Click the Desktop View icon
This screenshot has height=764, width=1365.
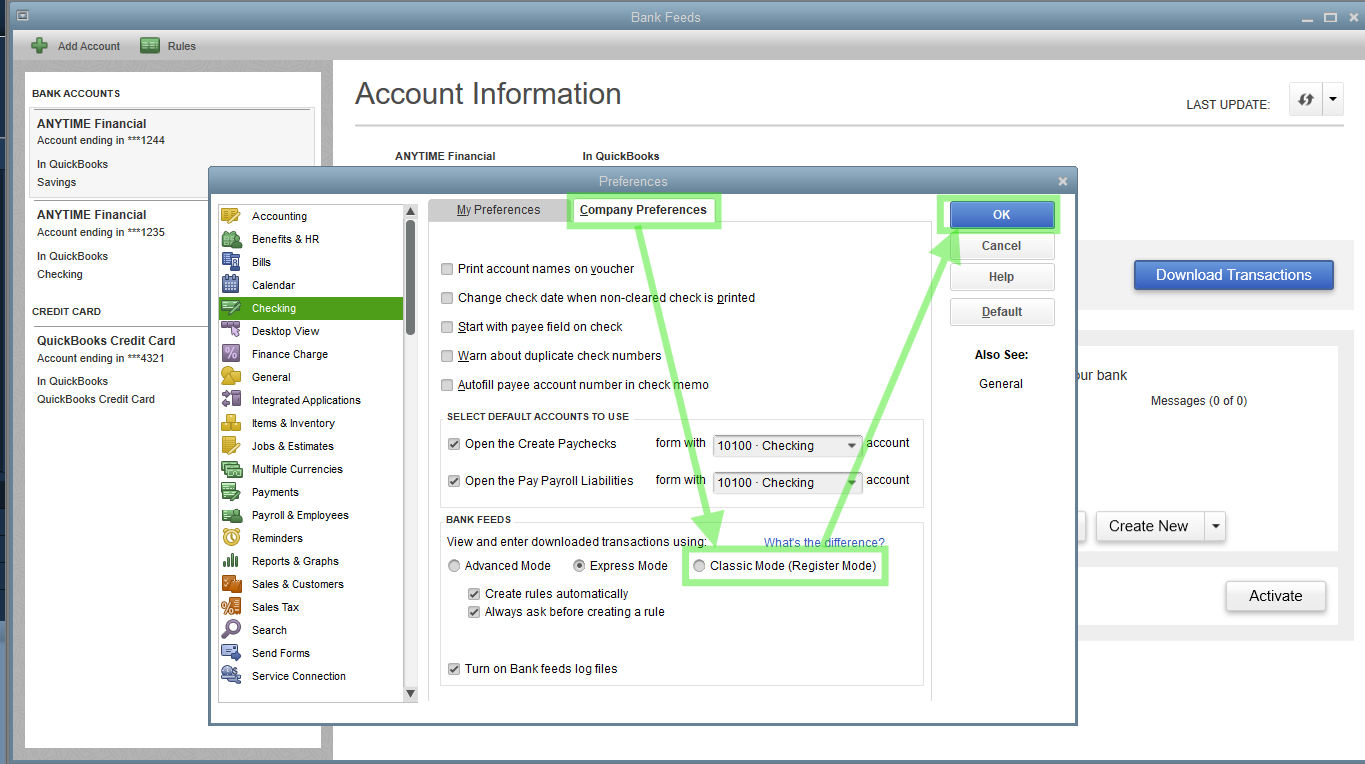coord(231,331)
